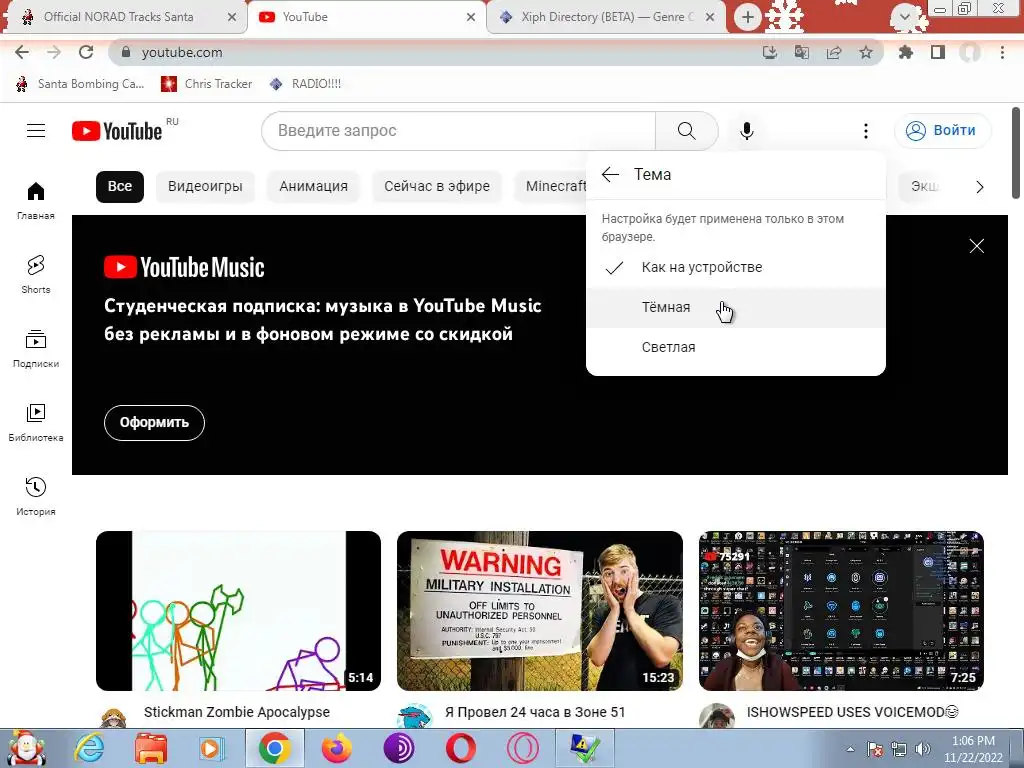Open Chrome profile avatar
This screenshot has width=1024, height=768.
click(970, 52)
